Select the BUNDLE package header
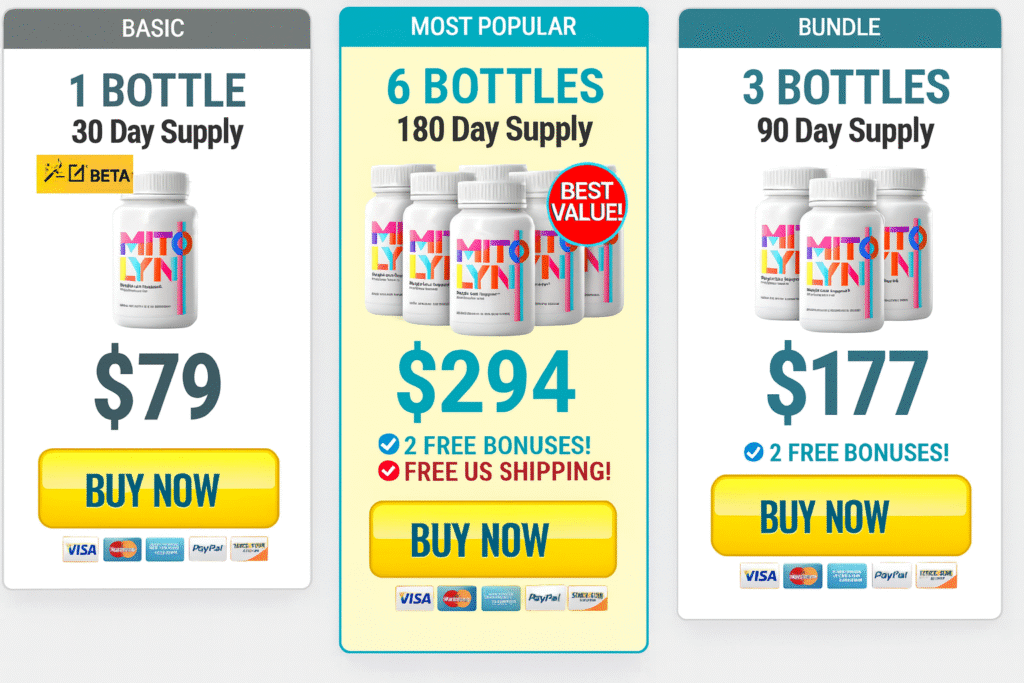 [x=839, y=27]
